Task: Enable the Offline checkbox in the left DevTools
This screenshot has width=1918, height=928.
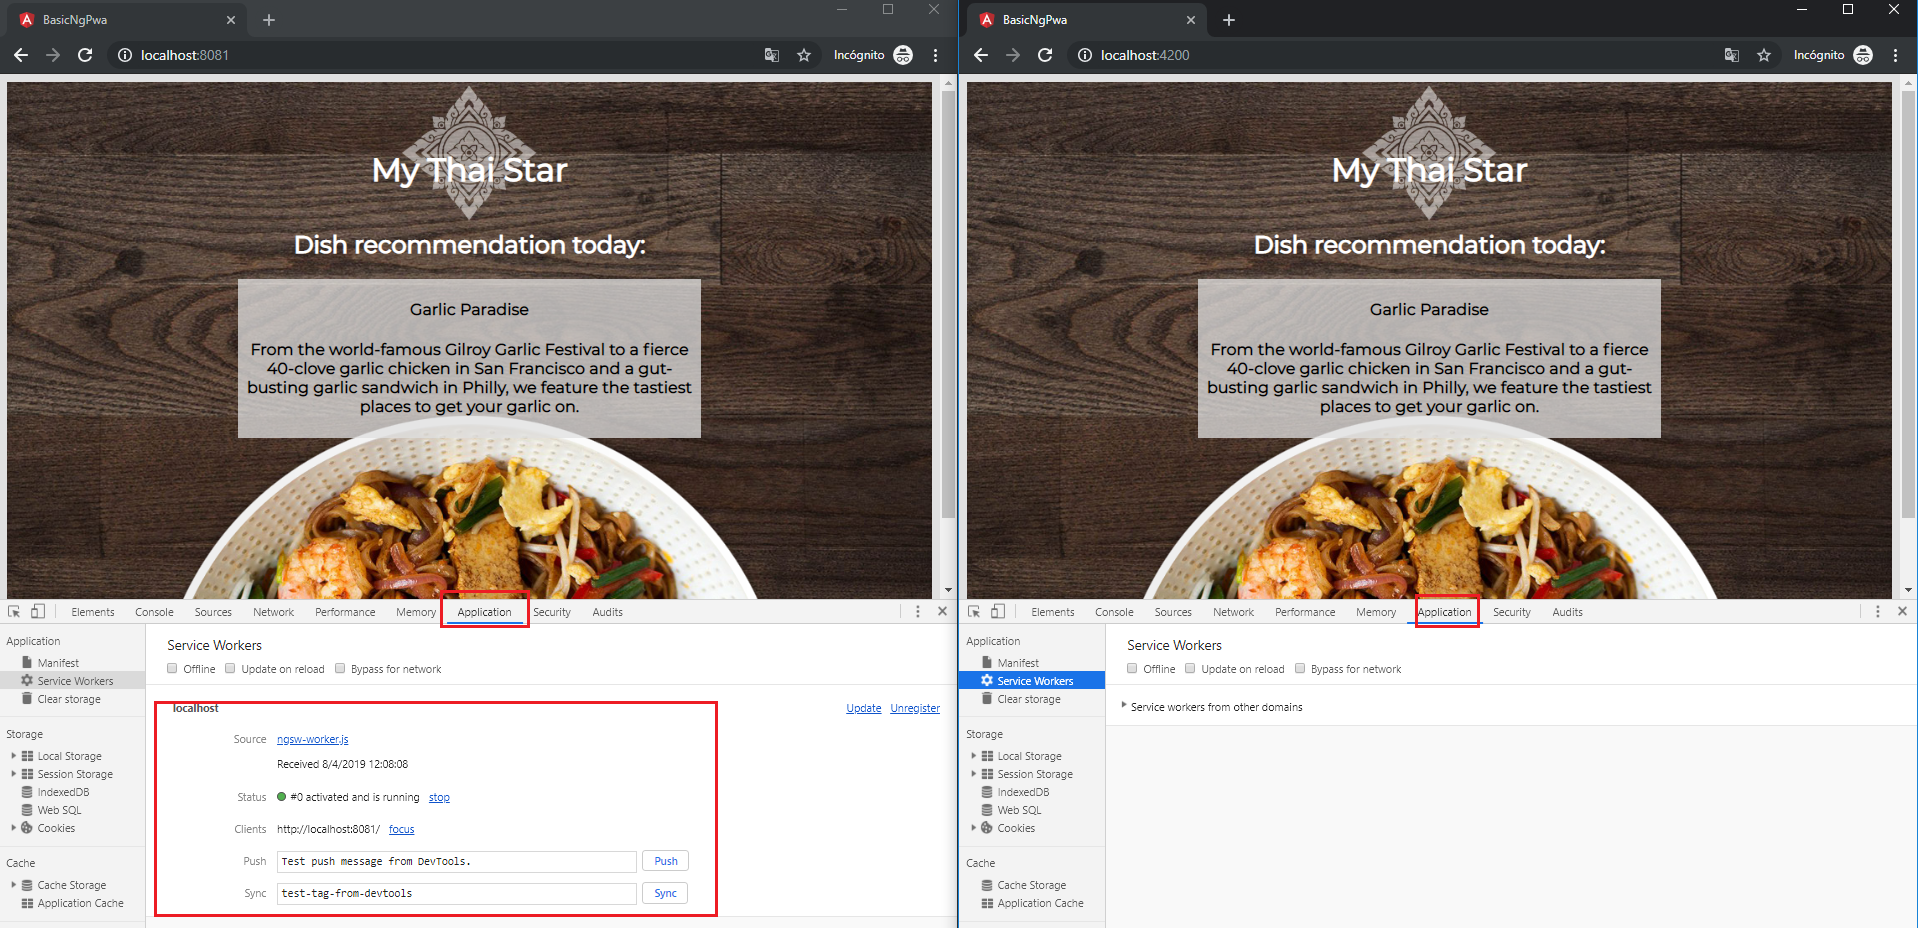Action: [x=173, y=669]
